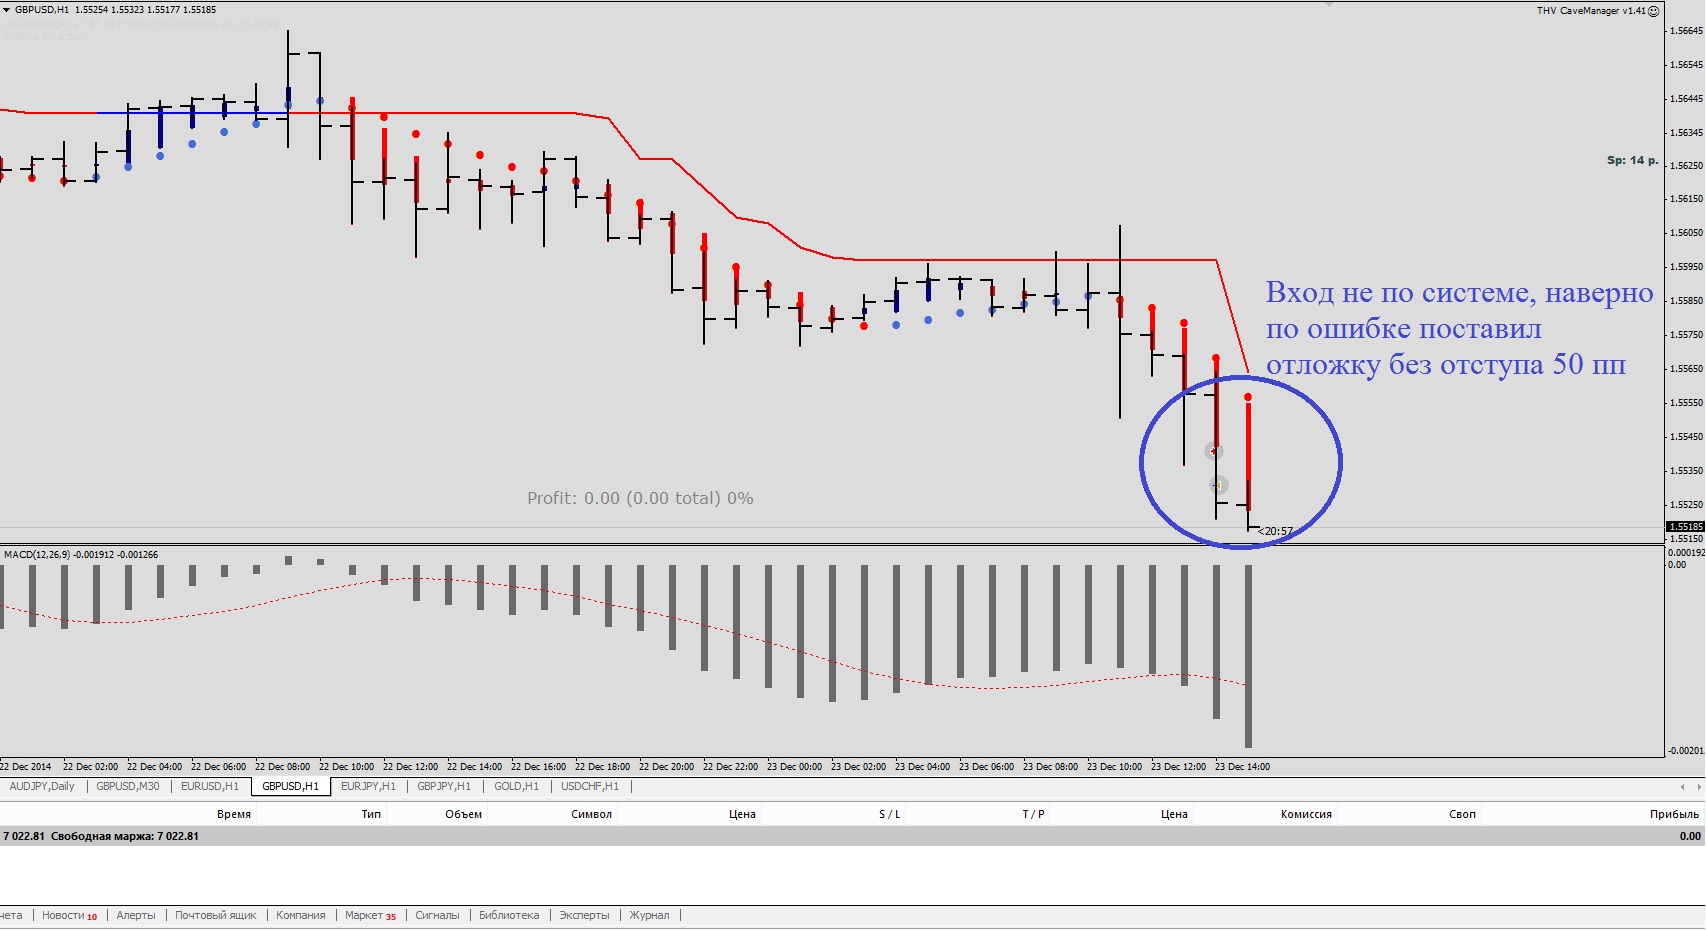Image resolution: width=1706 pixels, height=931 pixels.
Task: Select the active GBPUSD,H1 chart tab
Action: [x=291, y=786]
